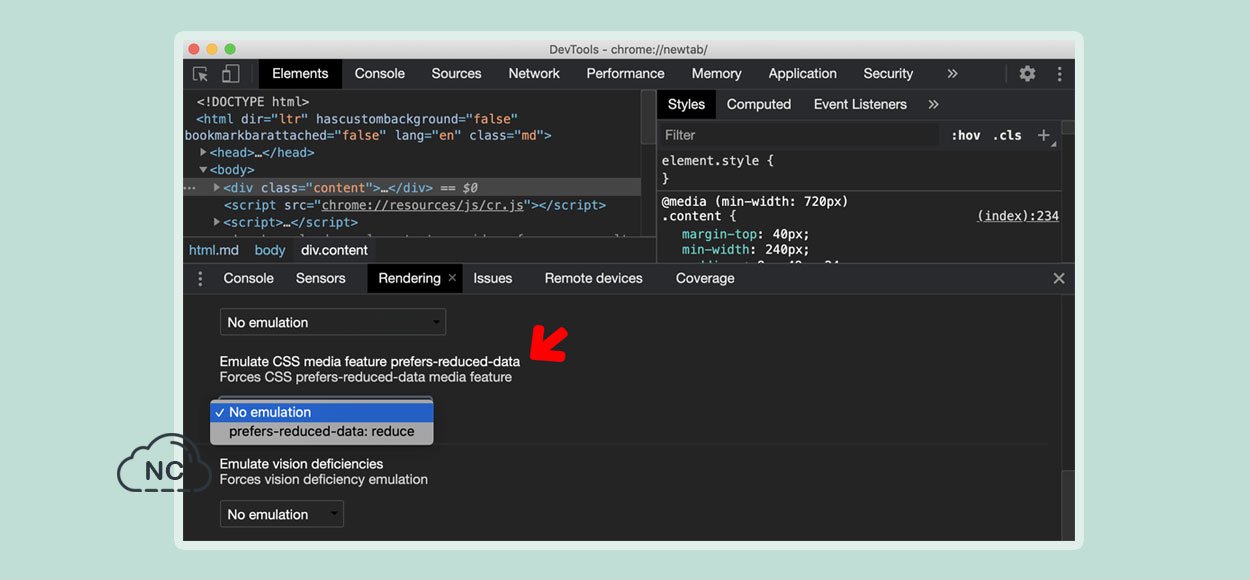This screenshot has height=580, width=1250.
Task: Toggle :hov element state
Action: (x=965, y=135)
